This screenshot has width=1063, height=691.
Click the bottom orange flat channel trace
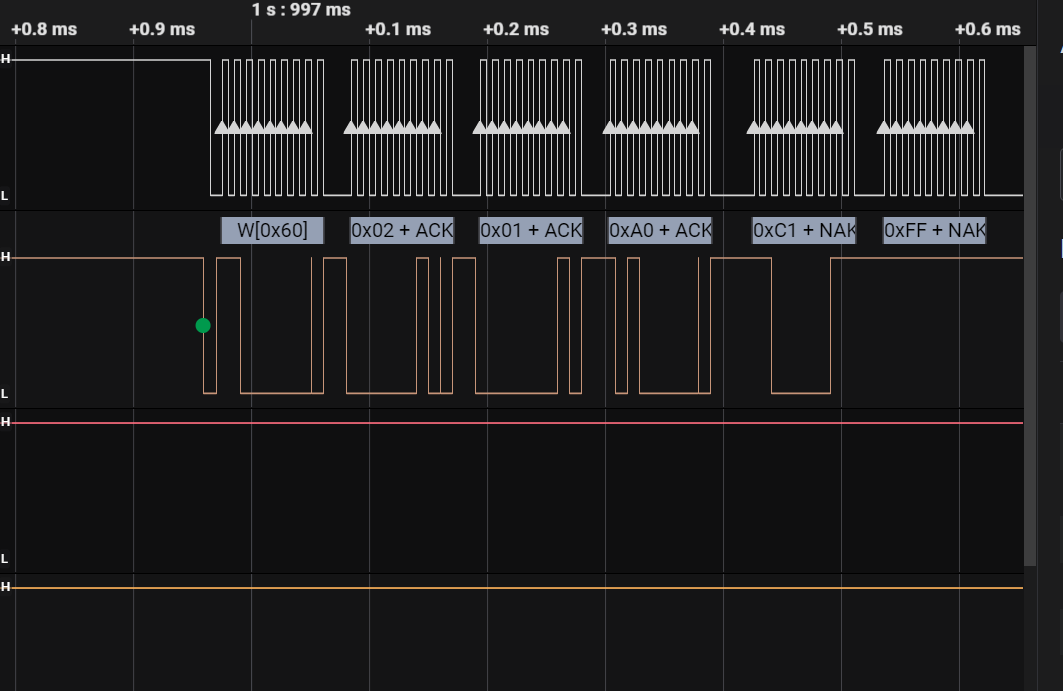click(x=500, y=588)
